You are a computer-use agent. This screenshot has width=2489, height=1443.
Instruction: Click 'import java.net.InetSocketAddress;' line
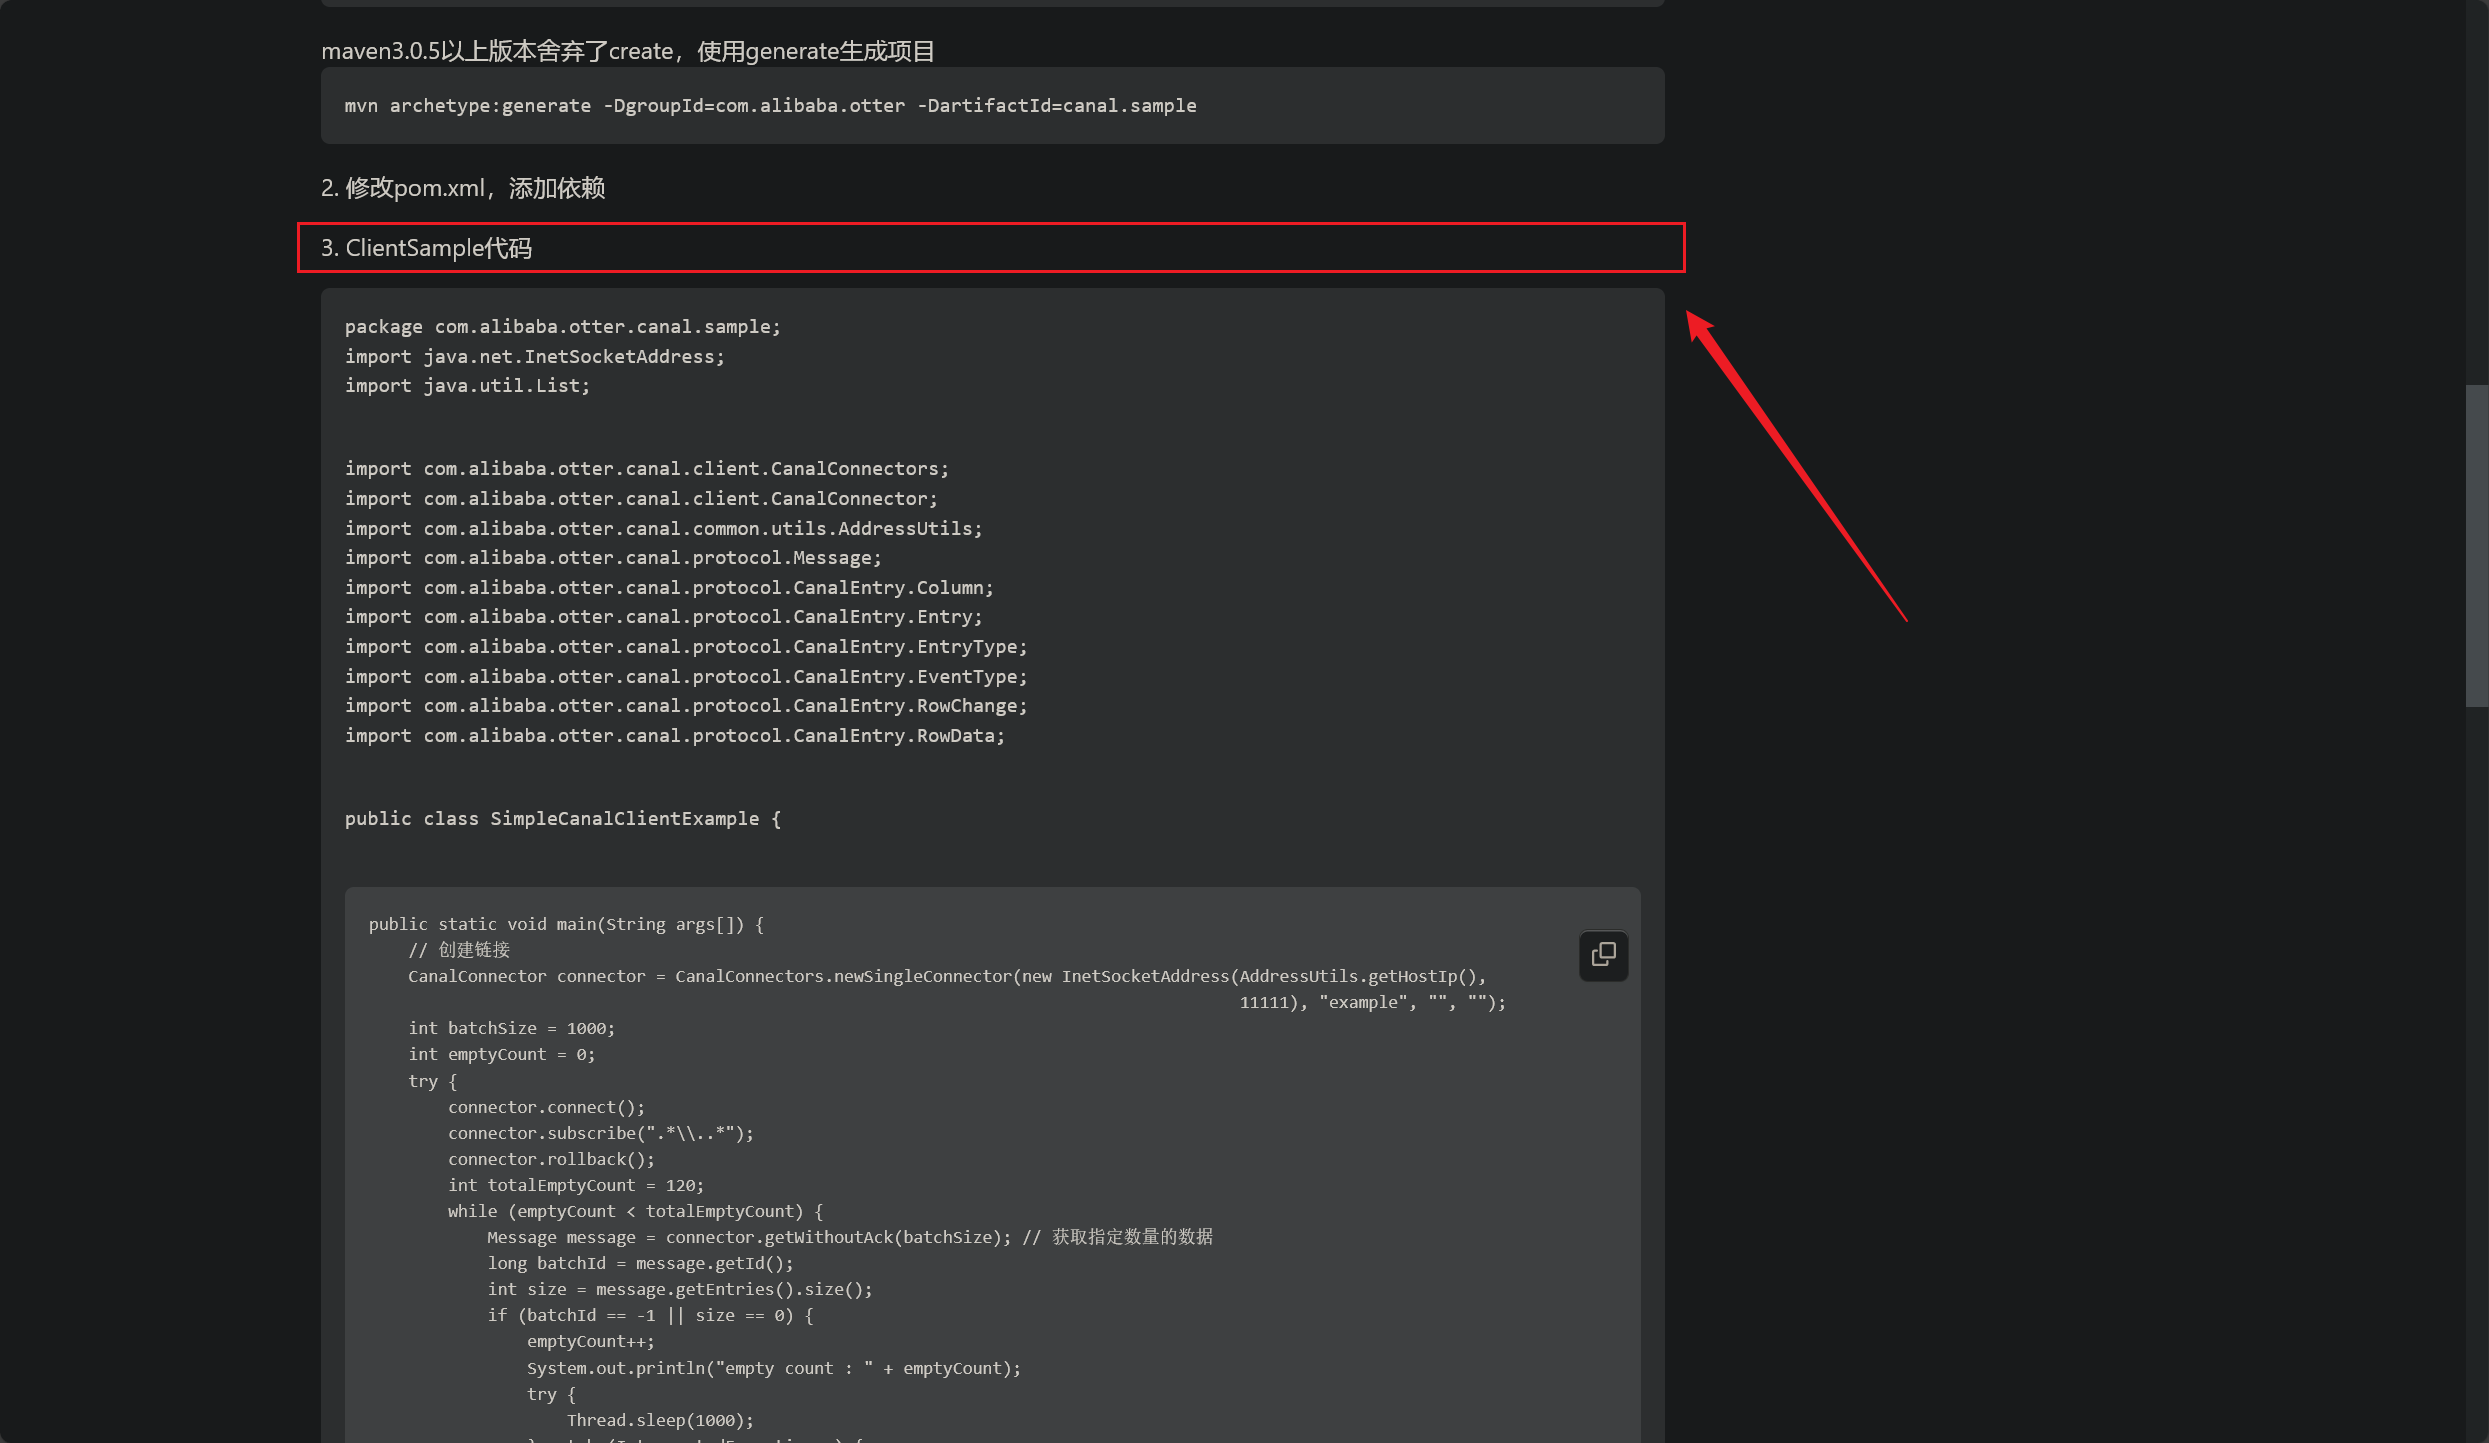click(x=535, y=357)
